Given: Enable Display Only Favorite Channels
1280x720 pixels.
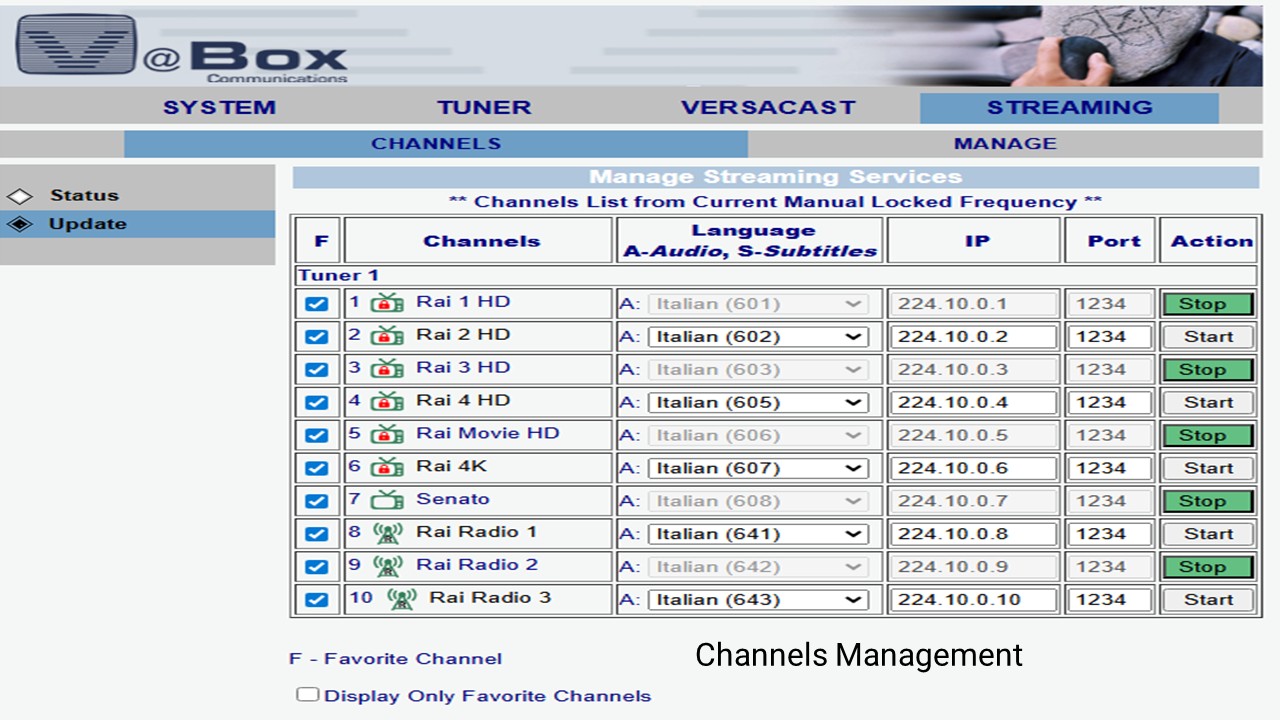Looking at the screenshot, I should pyautogui.click(x=308, y=694).
